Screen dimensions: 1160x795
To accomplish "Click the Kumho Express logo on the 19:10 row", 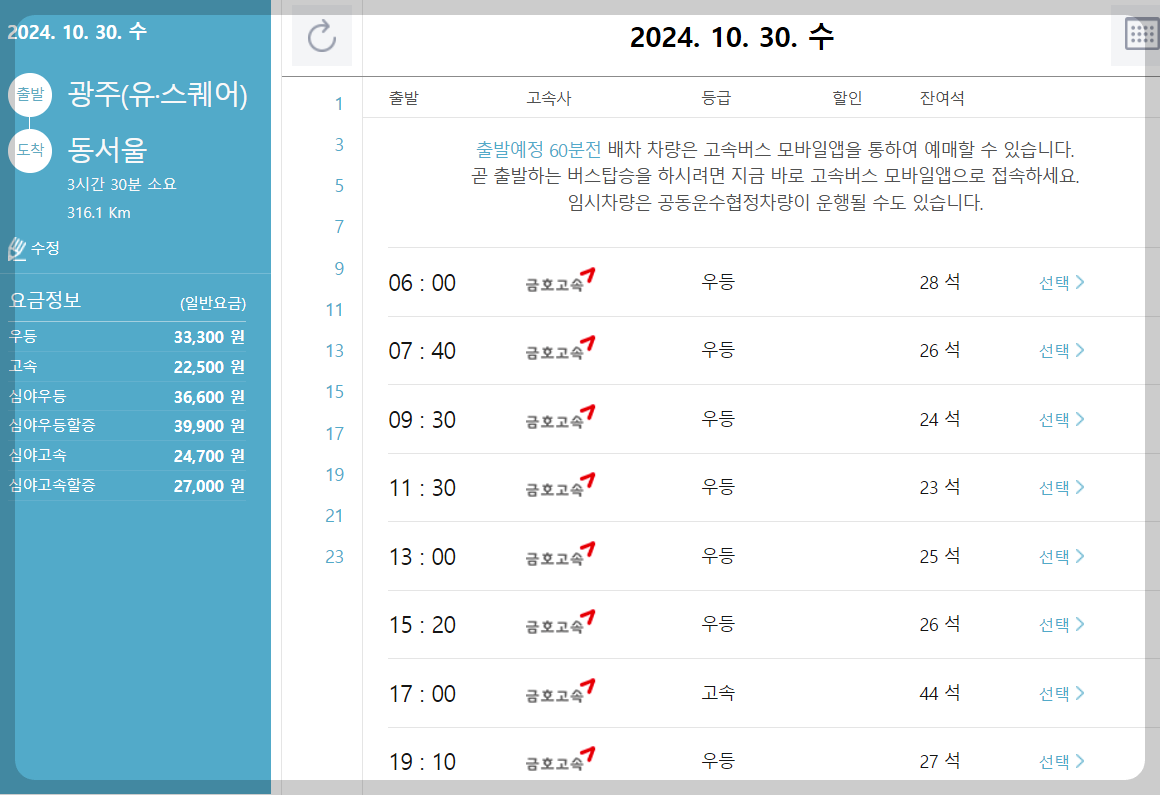I will (x=559, y=761).
